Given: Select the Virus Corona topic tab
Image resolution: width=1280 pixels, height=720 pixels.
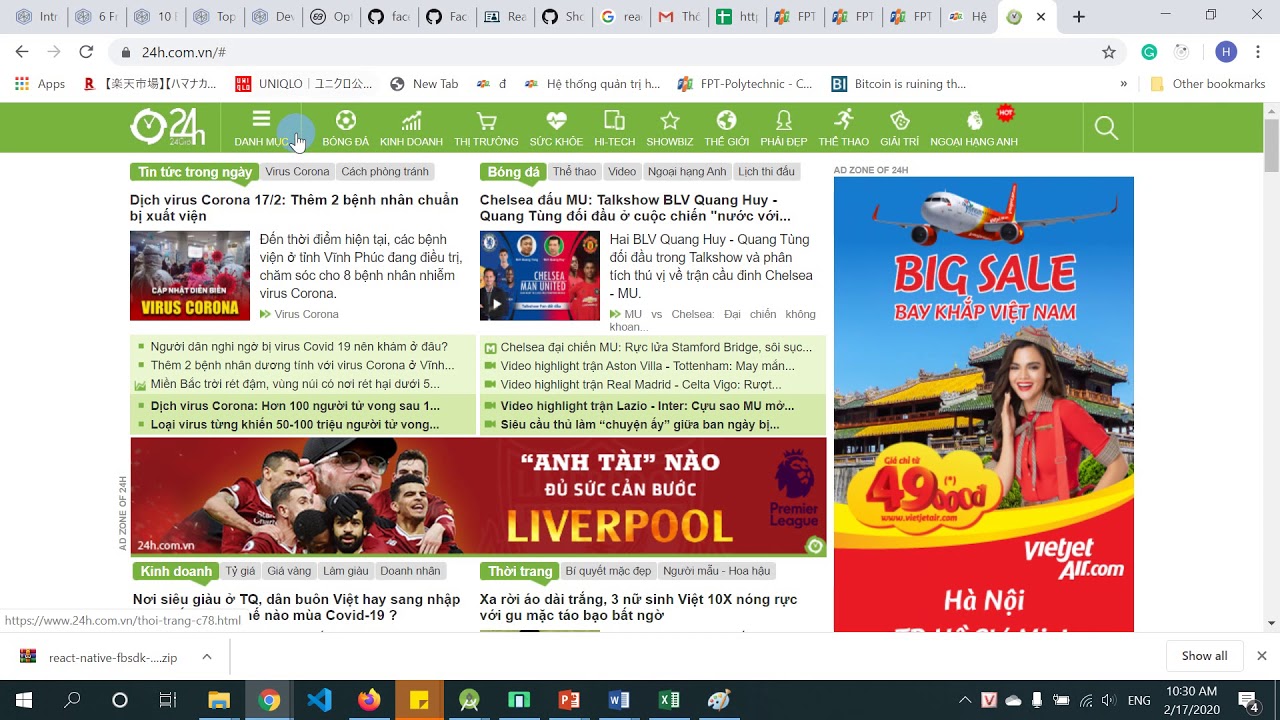Looking at the screenshot, I should (x=297, y=172).
